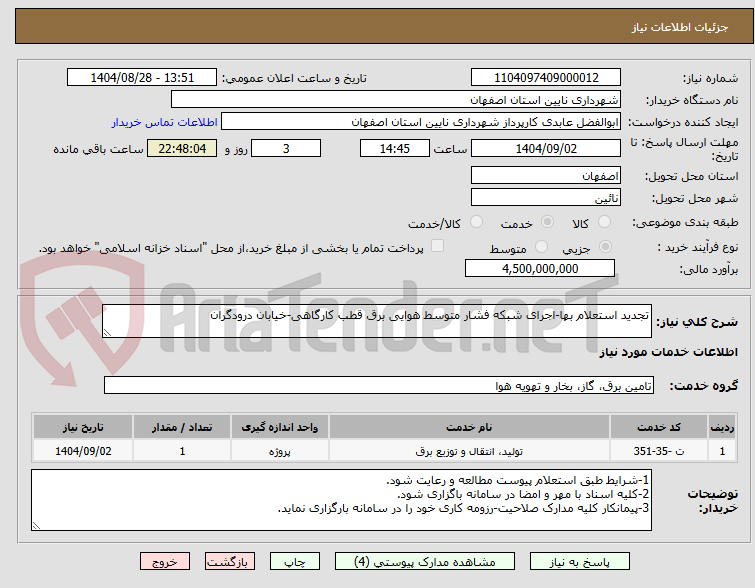This screenshot has height=588, width=755.
Task: Click the delivery city field نائین
Action: pyautogui.click(x=546, y=197)
